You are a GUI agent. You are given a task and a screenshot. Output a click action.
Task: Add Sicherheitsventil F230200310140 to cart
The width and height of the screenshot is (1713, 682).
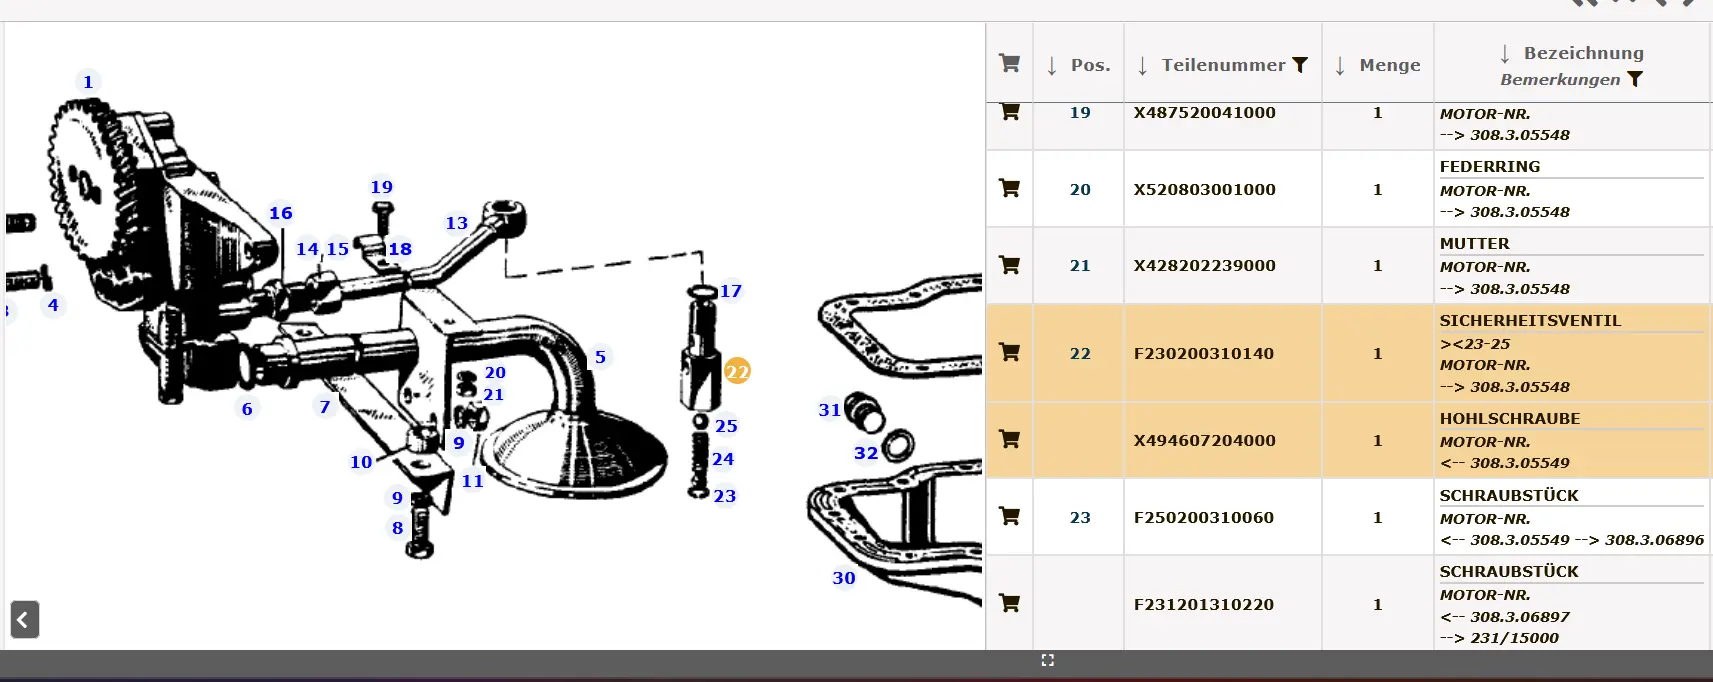point(1009,352)
